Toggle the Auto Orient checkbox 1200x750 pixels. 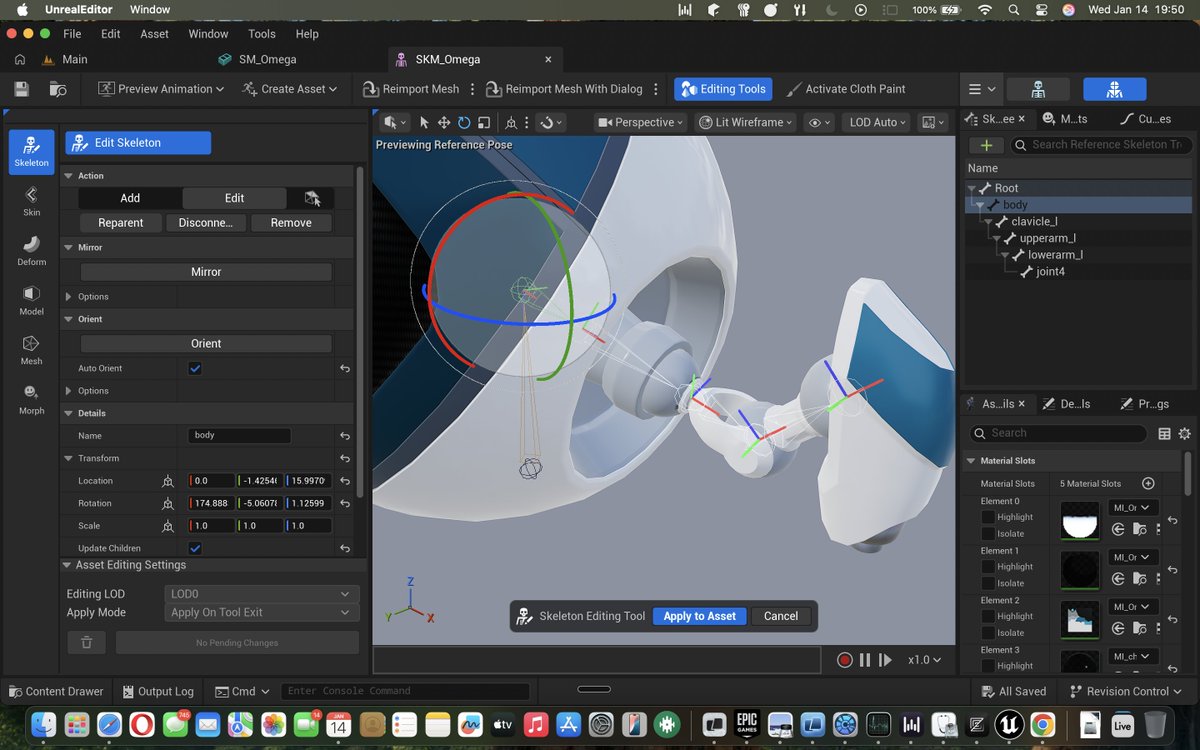coord(195,368)
